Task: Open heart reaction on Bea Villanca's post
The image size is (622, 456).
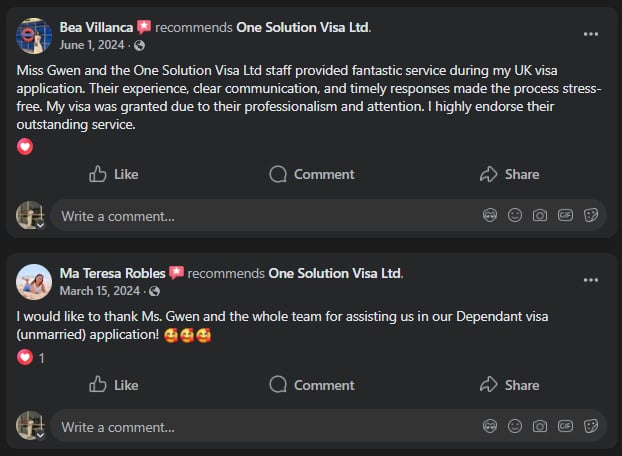Action: (25, 147)
